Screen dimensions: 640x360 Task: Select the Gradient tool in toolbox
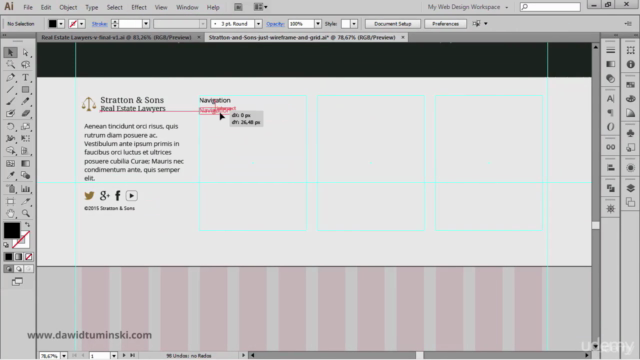tap(26, 163)
